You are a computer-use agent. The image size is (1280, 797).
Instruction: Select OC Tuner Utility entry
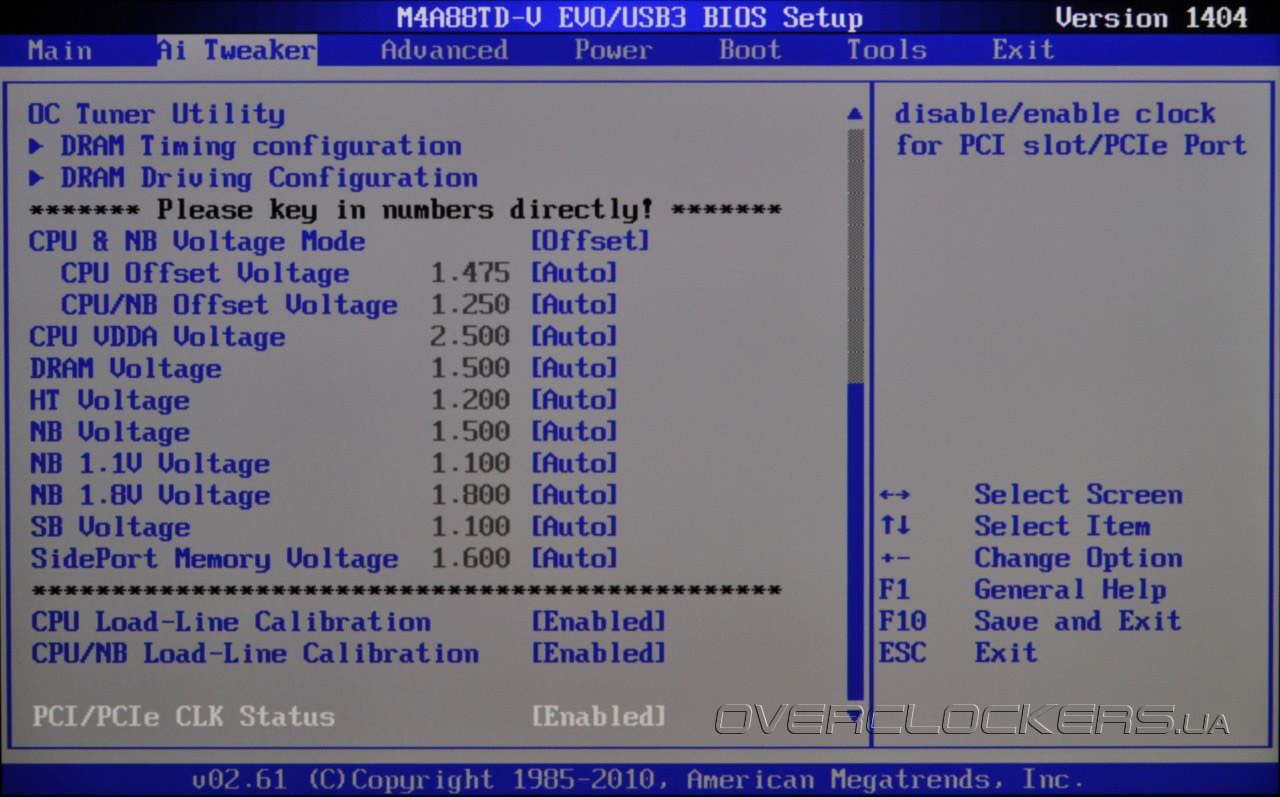point(156,114)
